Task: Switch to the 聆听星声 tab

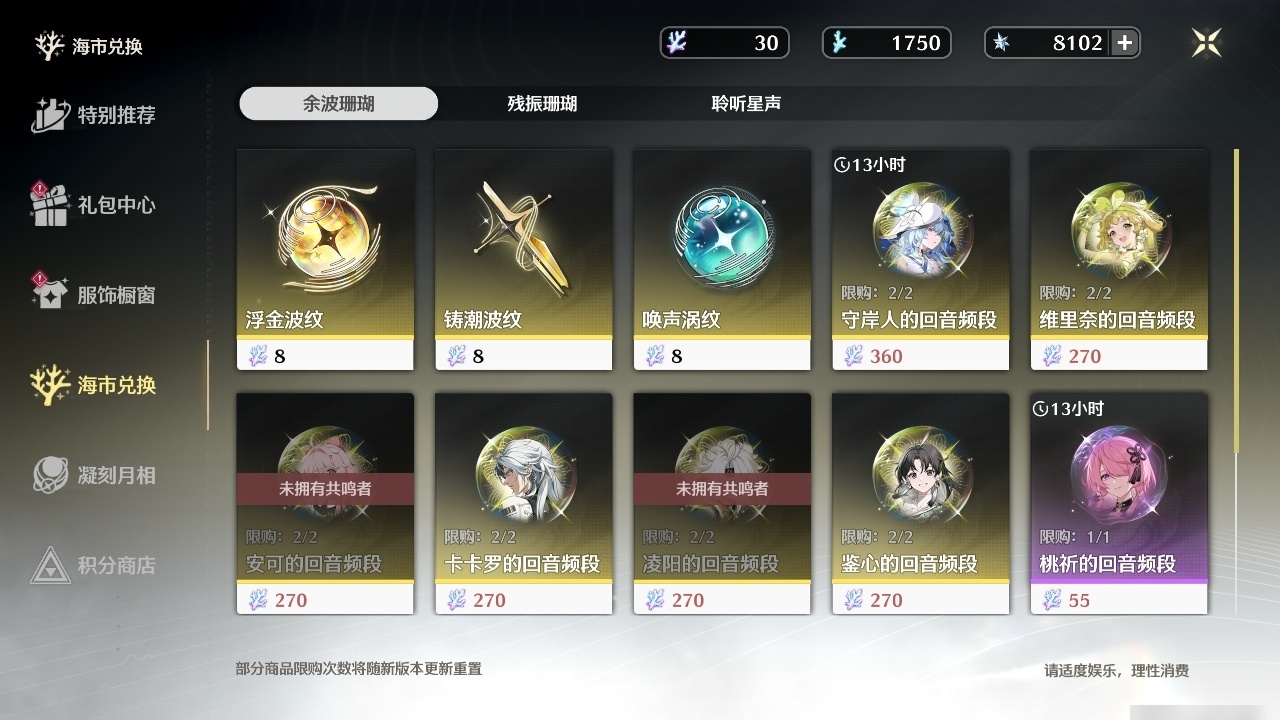Action: click(x=746, y=103)
